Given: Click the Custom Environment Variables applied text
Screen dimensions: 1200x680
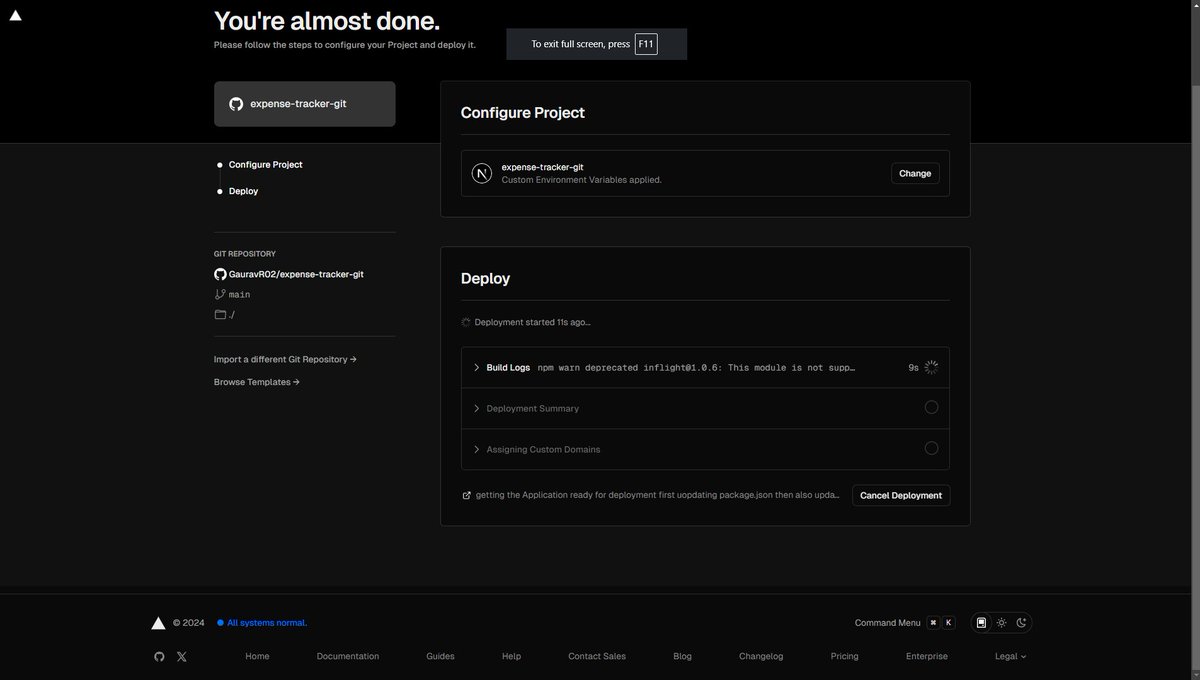Looking at the screenshot, I should (582, 180).
